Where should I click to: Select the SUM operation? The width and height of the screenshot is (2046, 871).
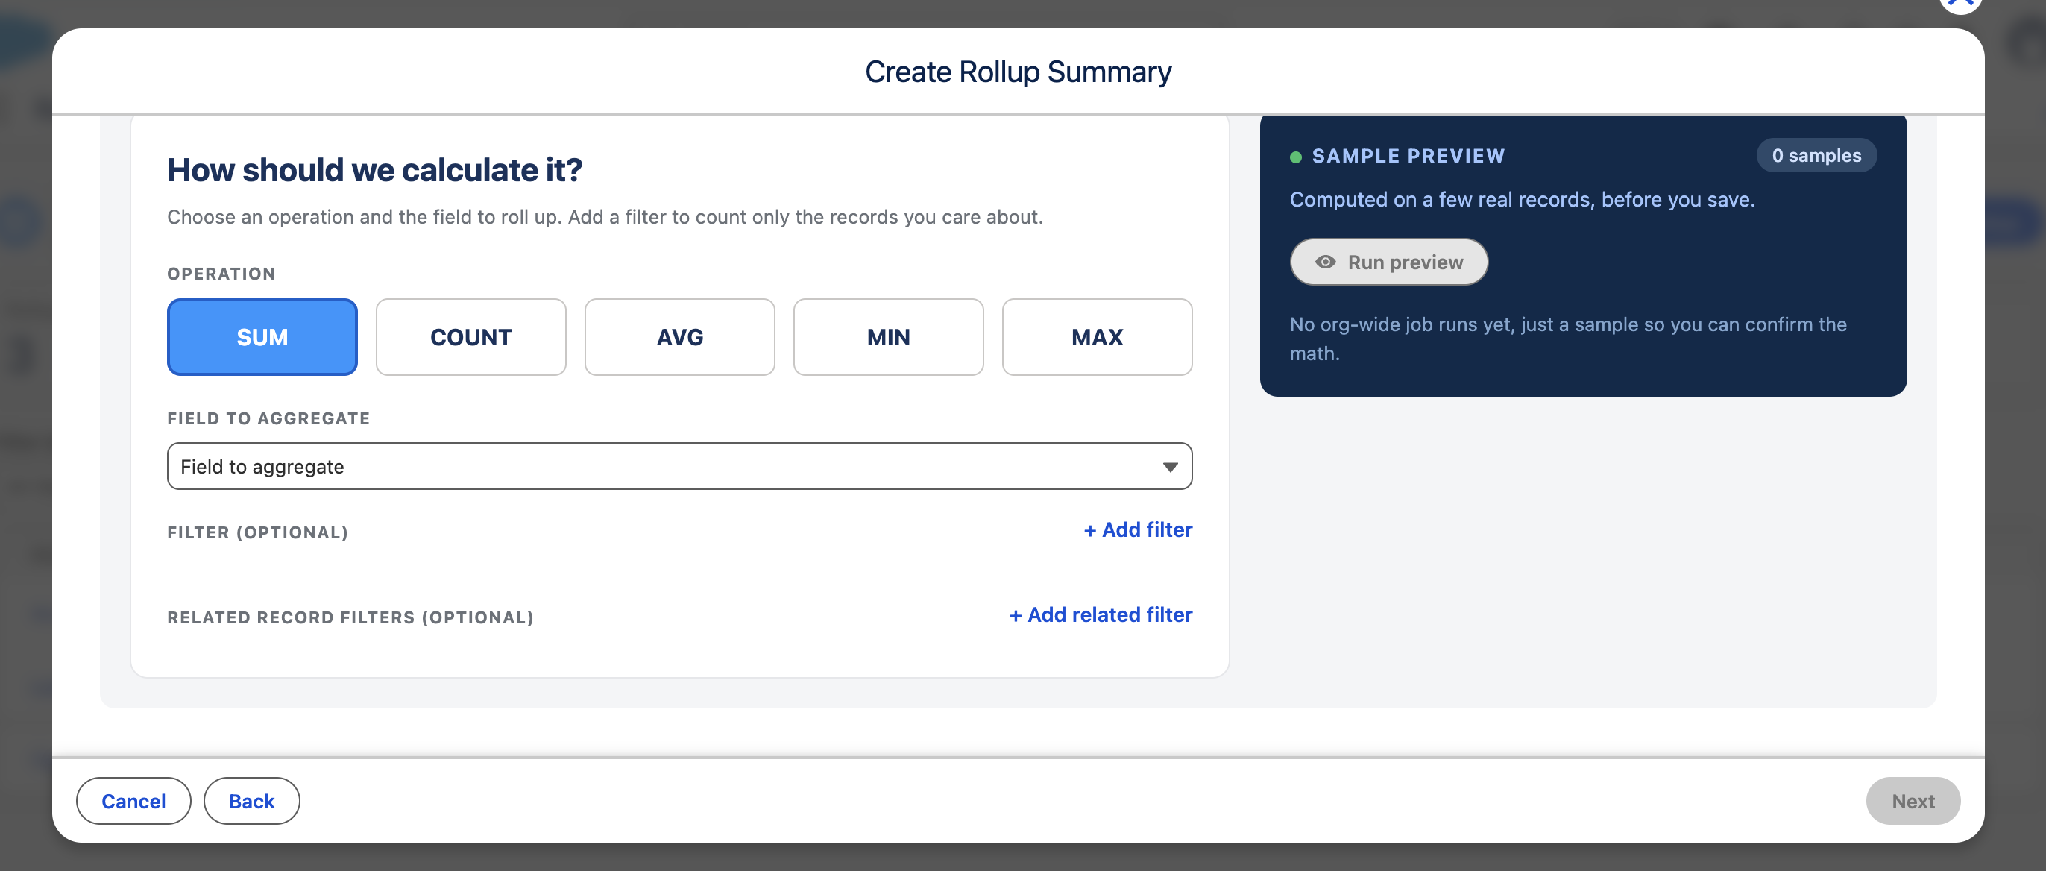[262, 337]
